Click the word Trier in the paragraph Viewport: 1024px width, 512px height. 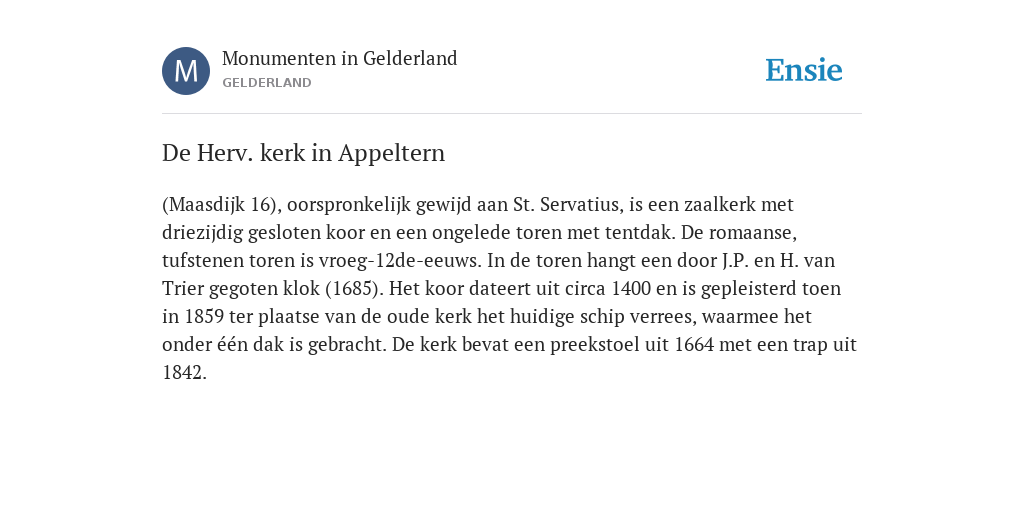click(x=183, y=289)
